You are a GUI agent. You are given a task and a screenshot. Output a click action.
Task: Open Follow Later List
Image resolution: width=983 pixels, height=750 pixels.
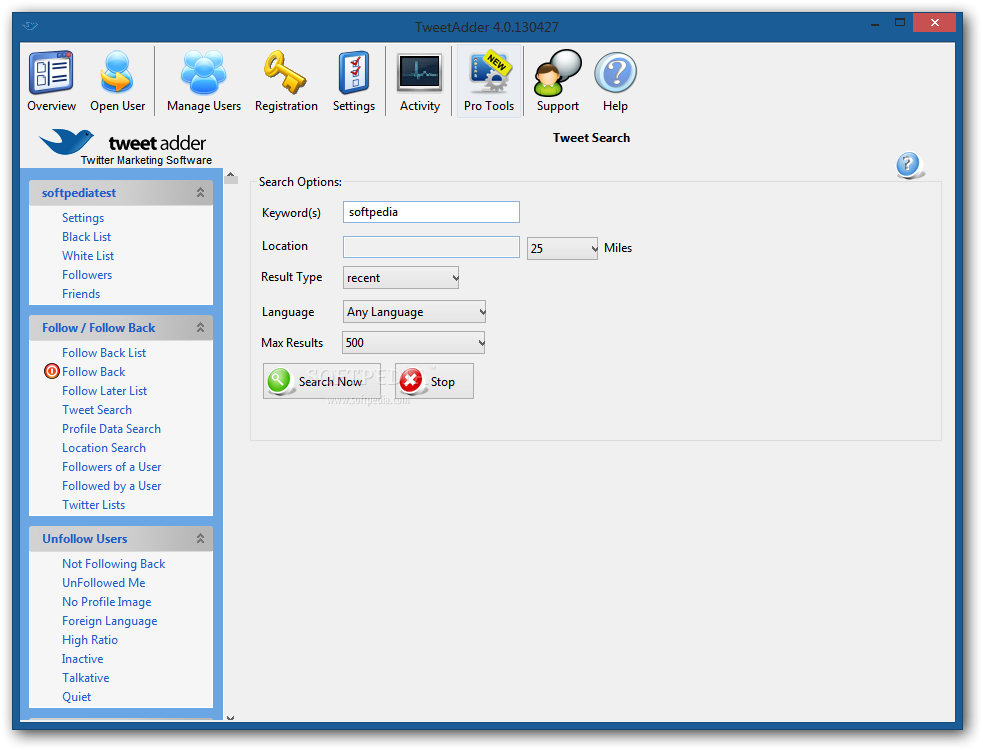point(104,391)
